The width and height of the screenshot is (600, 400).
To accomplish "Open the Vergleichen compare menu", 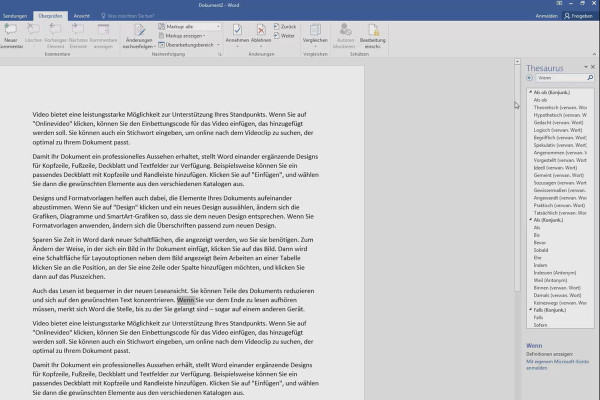I will pyautogui.click(x=315, y=36).
